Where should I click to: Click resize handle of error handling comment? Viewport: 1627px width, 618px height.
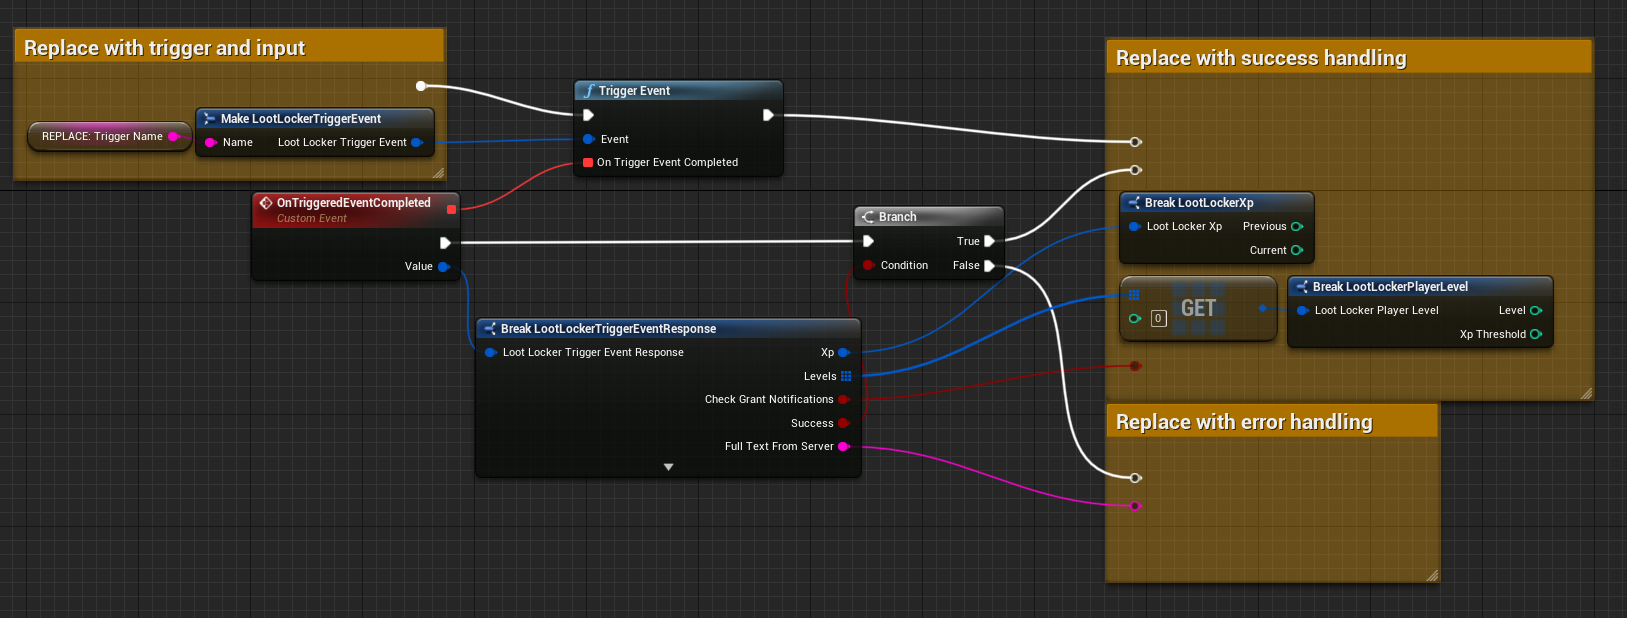click(1432, 575)
